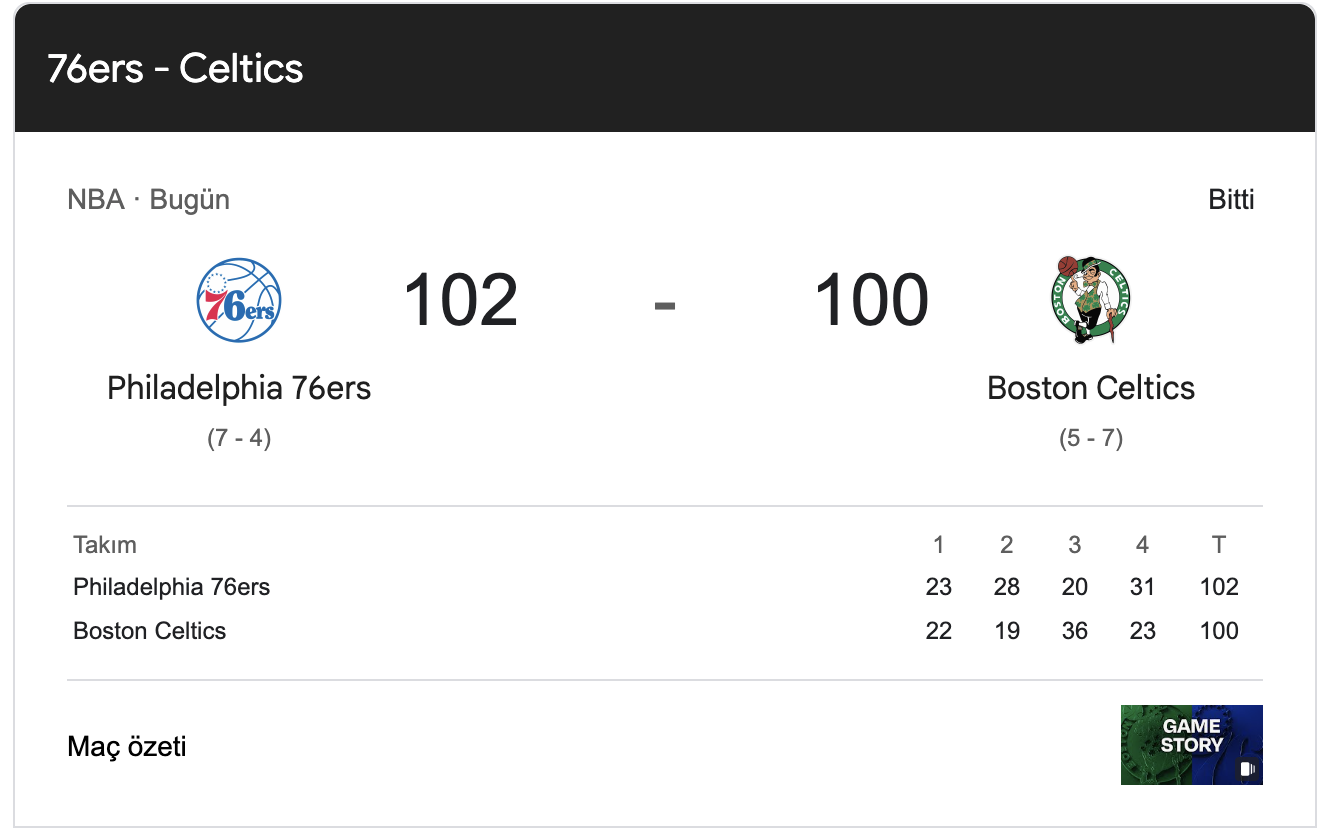This screenshot has width=1326, height=828.
Task: Click the Philadelphia 76ers team name under logo
Action: pos(239,388)
